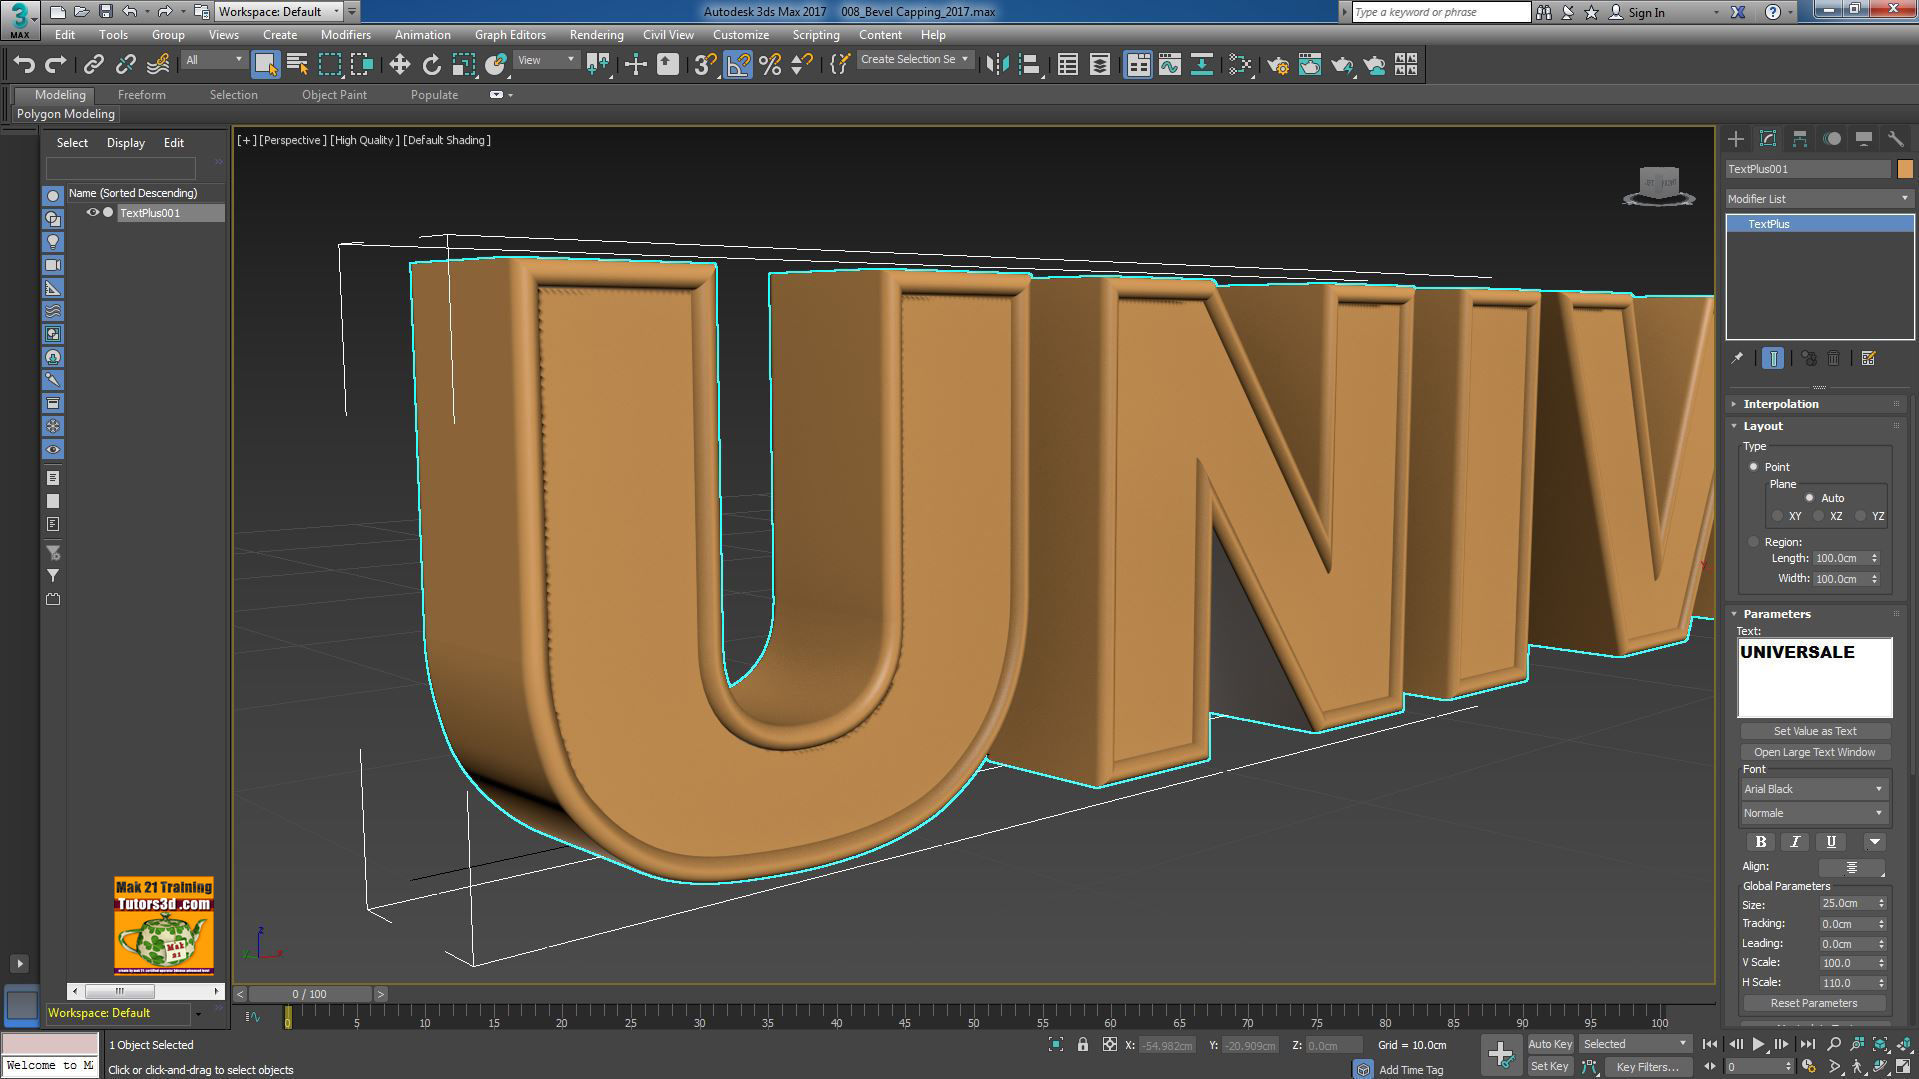The height and width of the screenshot is (1079, 1919).
Task: Open the Modifier List dropdown
Action: 1819,199
